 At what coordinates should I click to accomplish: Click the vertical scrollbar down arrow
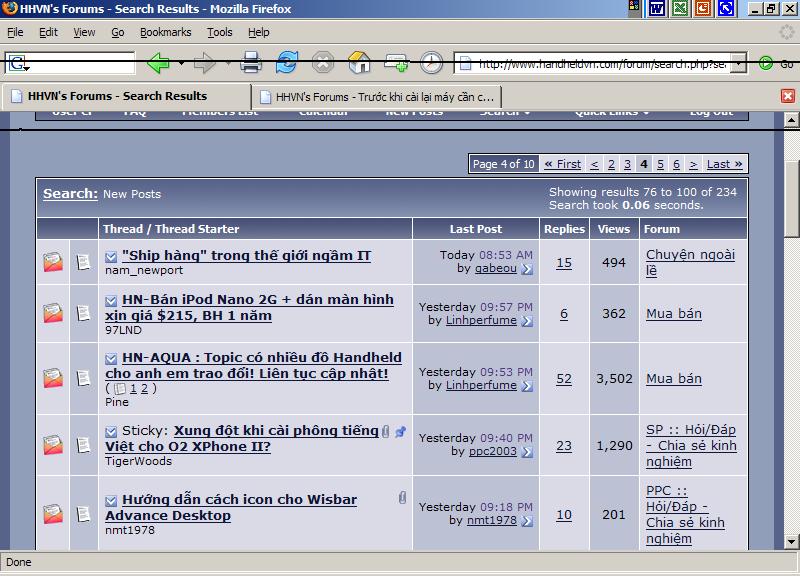point(791,540)
